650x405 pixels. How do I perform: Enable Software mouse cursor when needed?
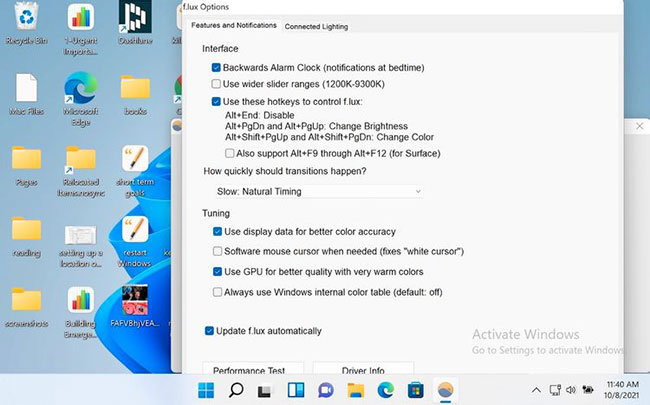pyautogui.click(x=217, y=251)
